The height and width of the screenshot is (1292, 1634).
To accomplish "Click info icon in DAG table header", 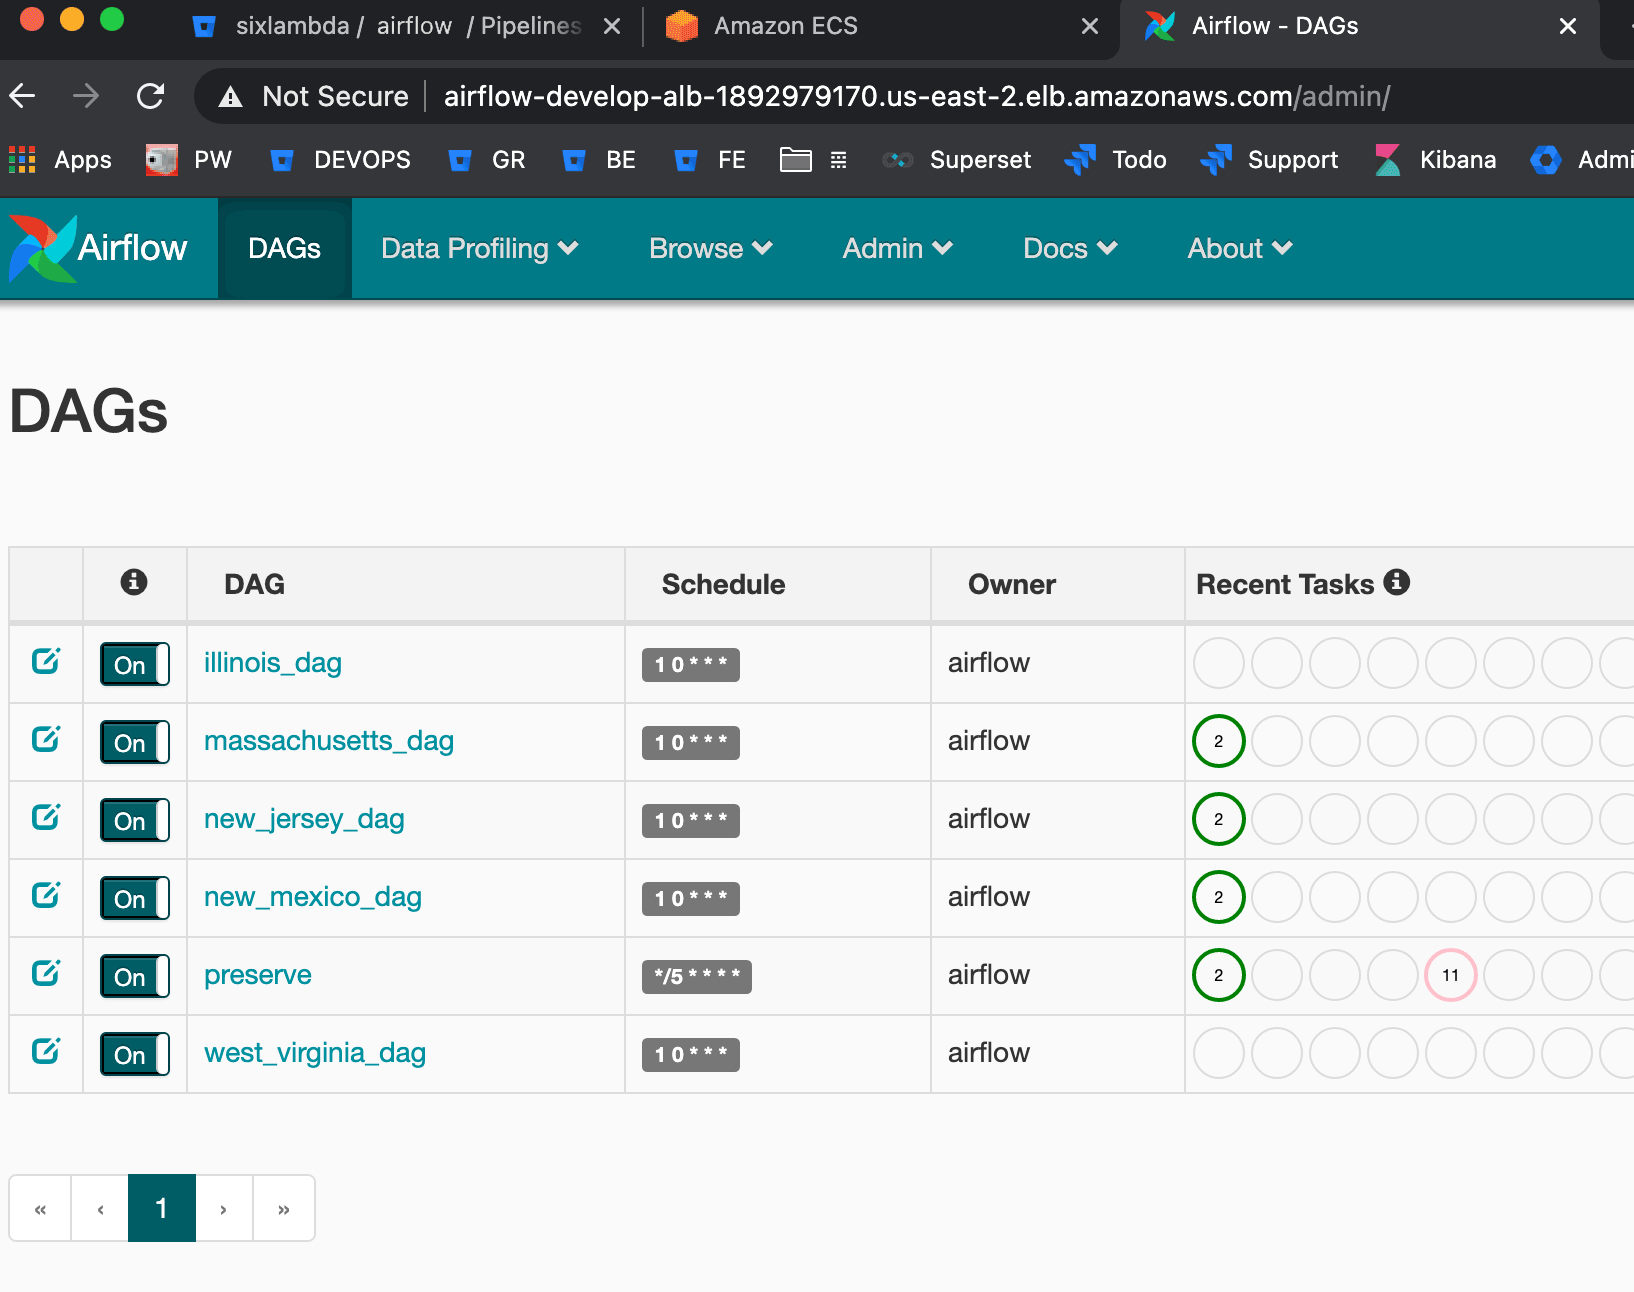I will [134, 582].
